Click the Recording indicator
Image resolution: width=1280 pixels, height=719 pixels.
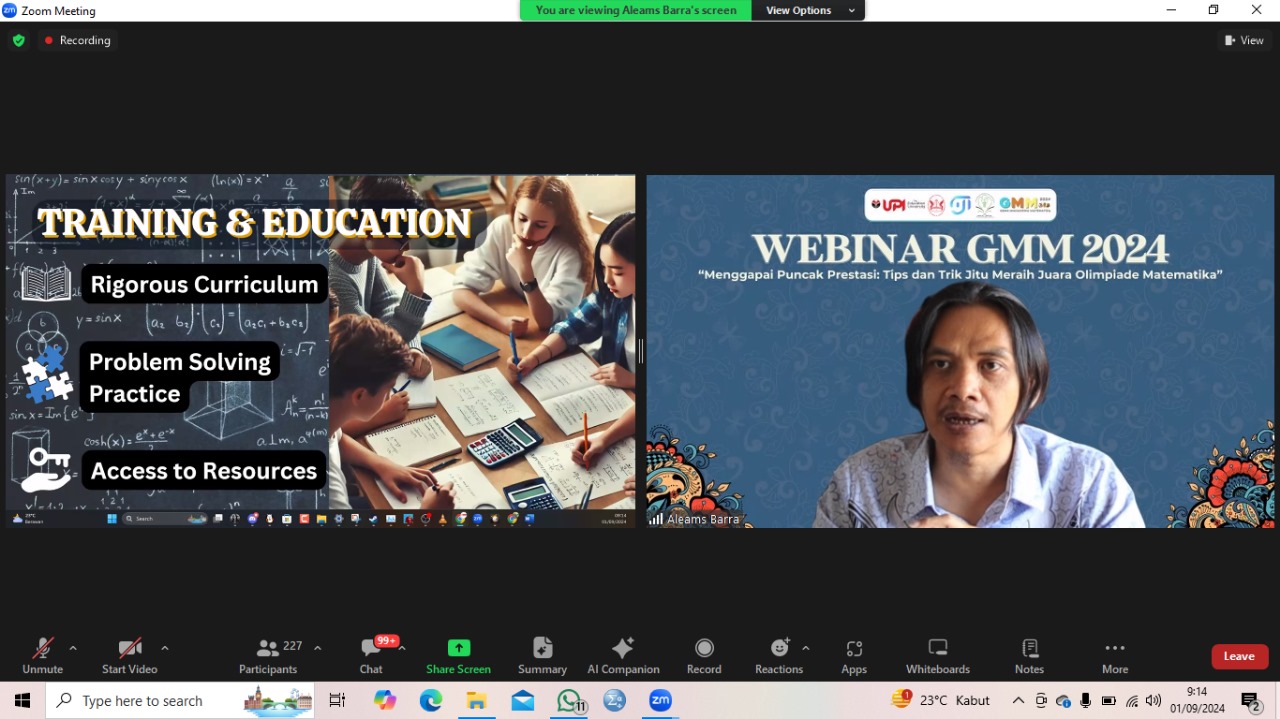coord(77,40)
